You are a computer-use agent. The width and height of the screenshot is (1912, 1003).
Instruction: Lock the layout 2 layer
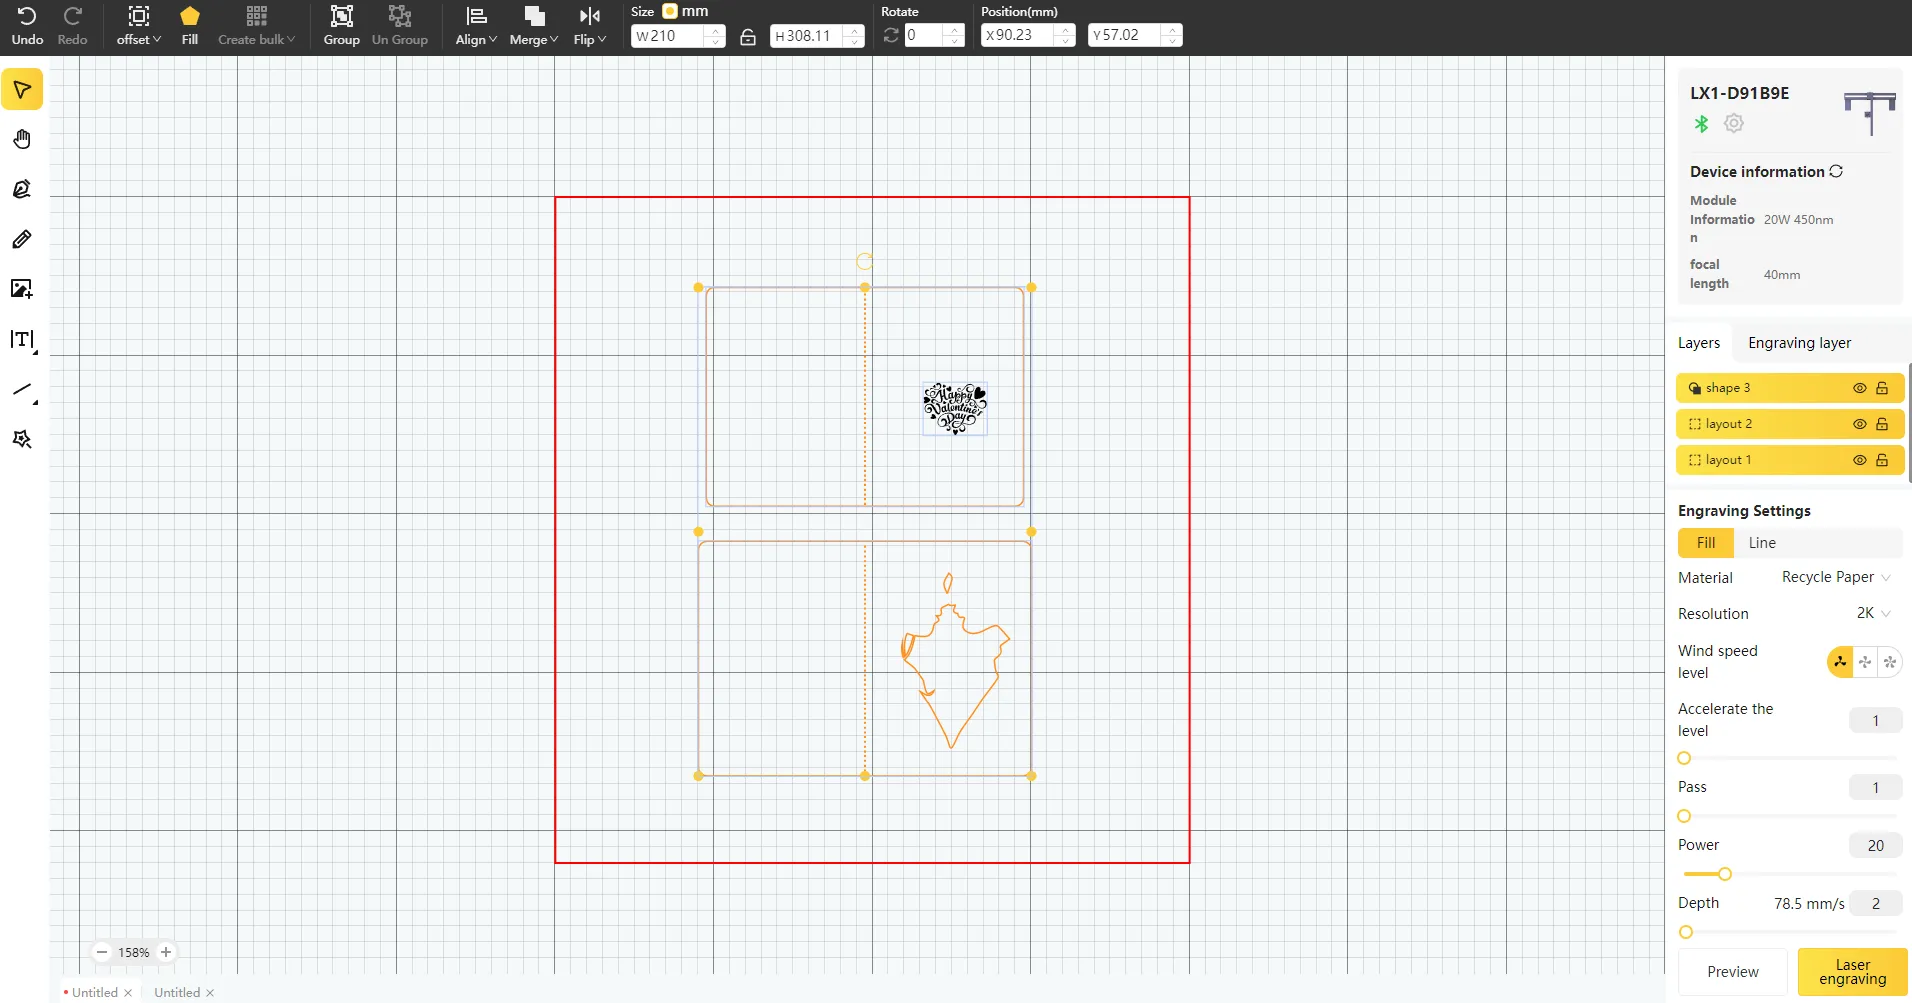tap(1882, 424)
